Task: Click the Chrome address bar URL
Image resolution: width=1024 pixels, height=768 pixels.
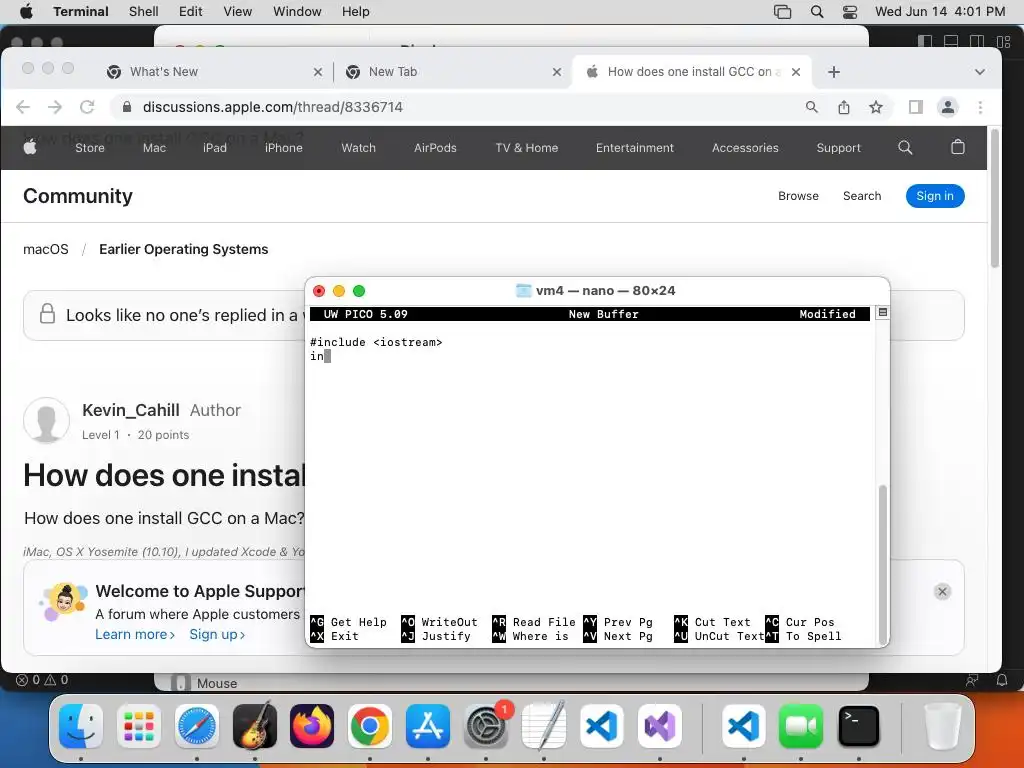Action: pyautogui.click(x=273, y=107)
